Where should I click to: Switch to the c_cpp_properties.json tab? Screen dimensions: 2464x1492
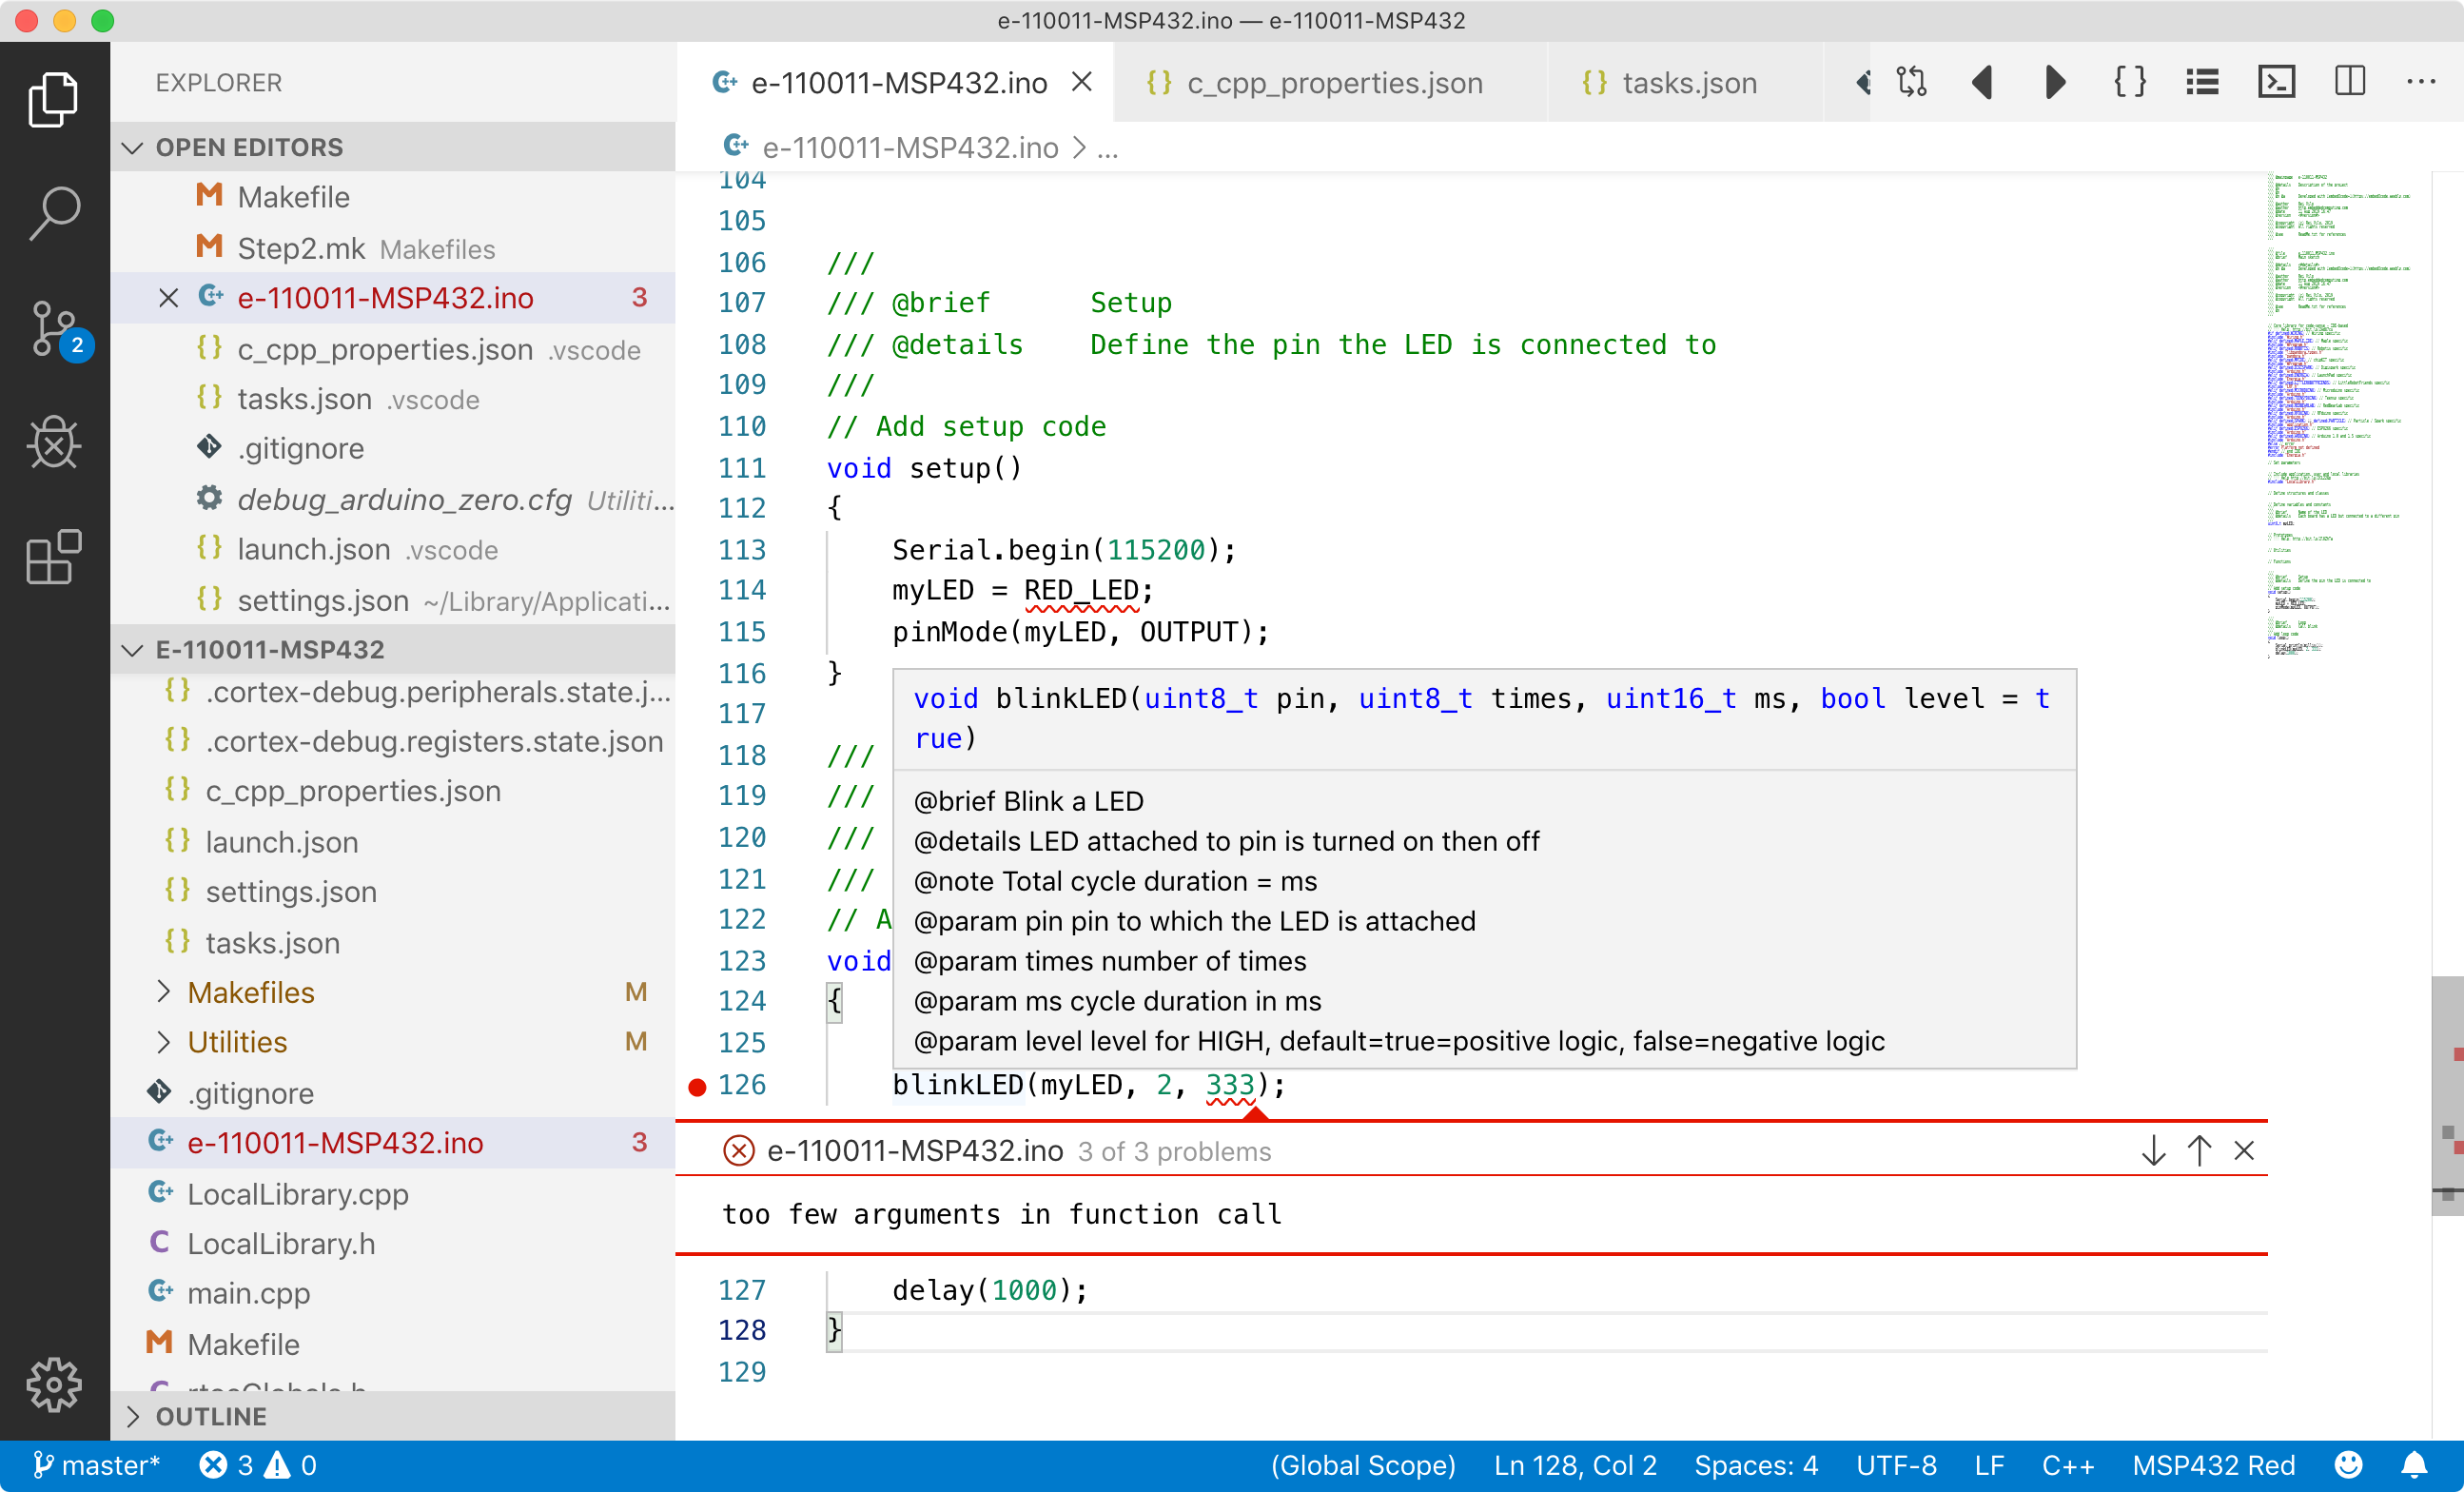(1334, 82)
